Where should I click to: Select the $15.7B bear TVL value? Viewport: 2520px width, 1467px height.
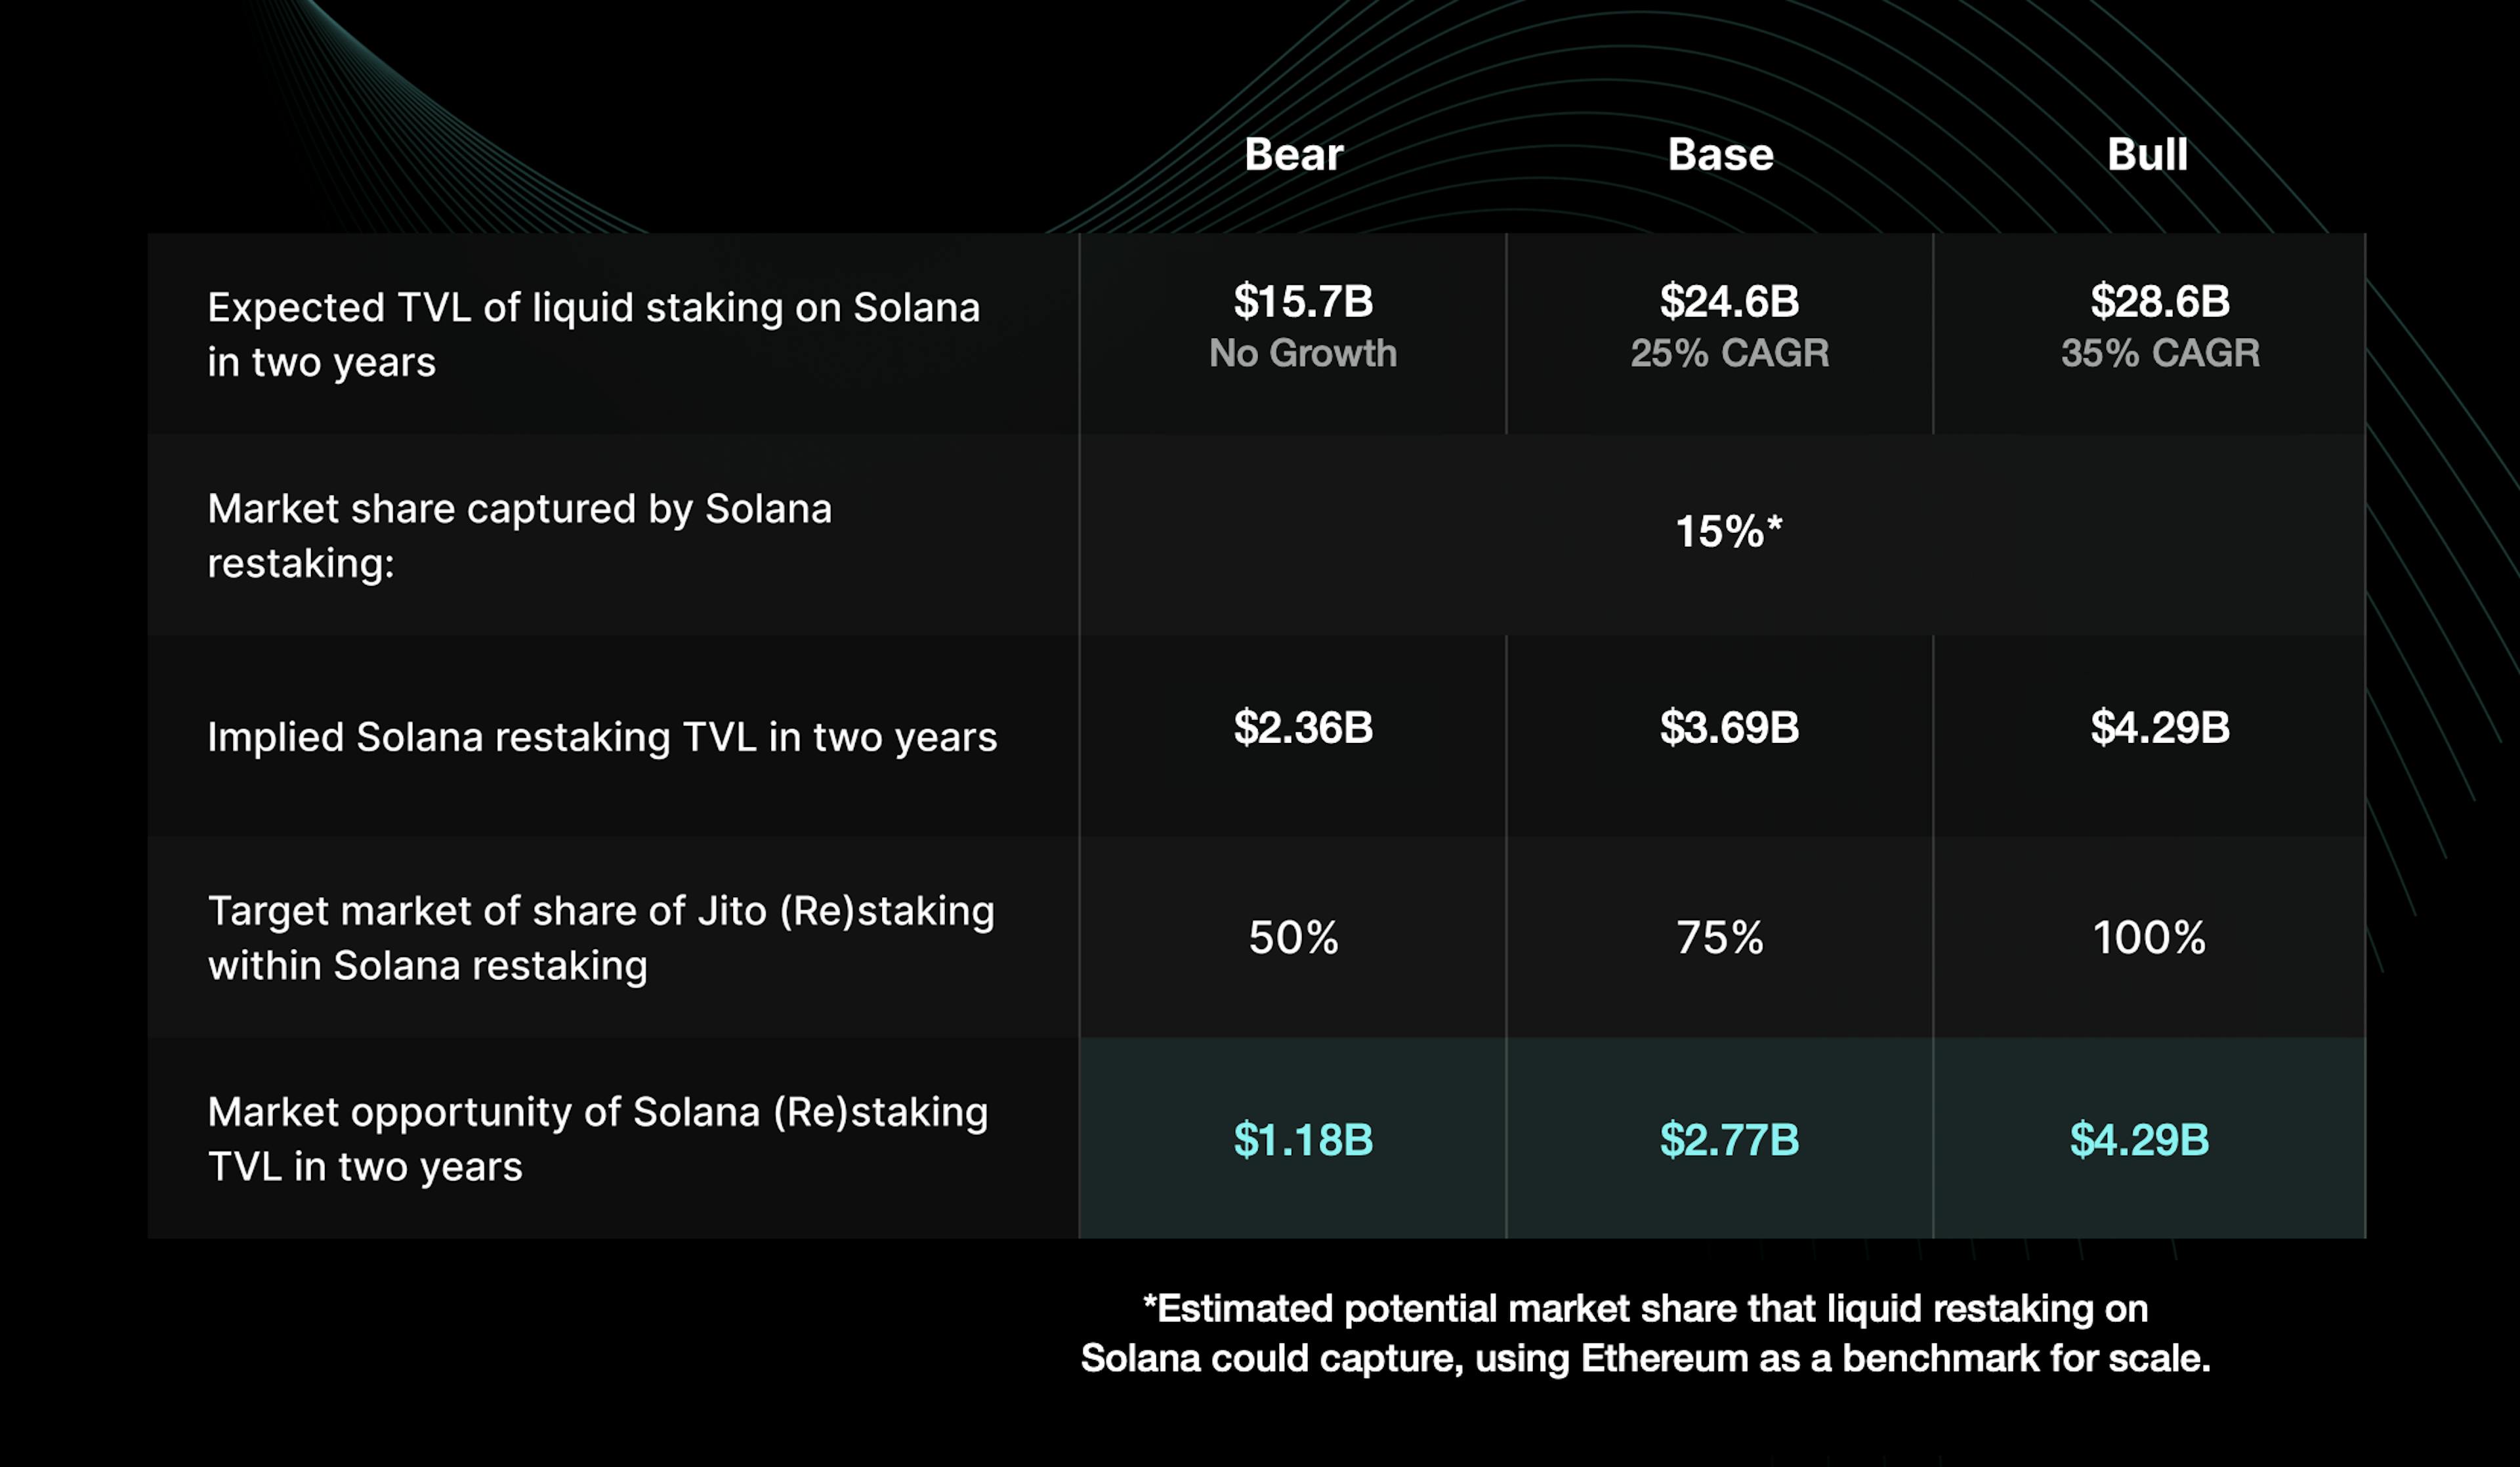tap(1303, 301)
